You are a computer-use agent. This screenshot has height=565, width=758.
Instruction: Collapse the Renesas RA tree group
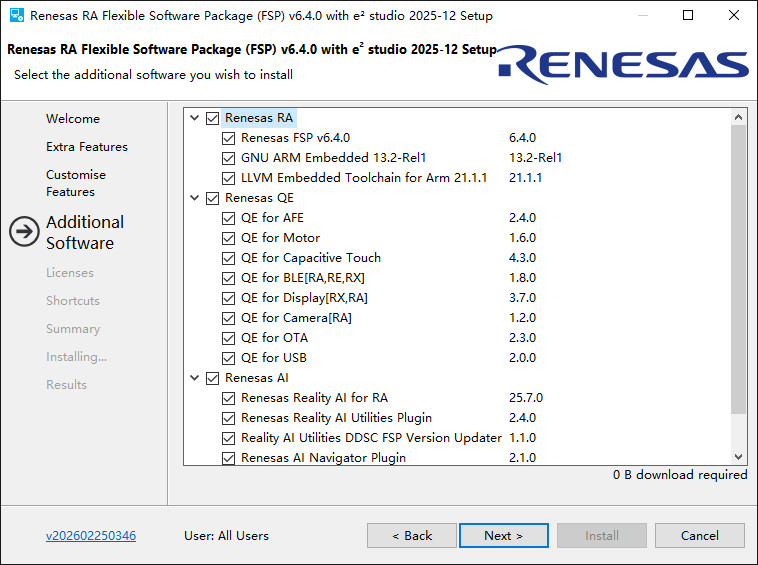click(195, 118)
